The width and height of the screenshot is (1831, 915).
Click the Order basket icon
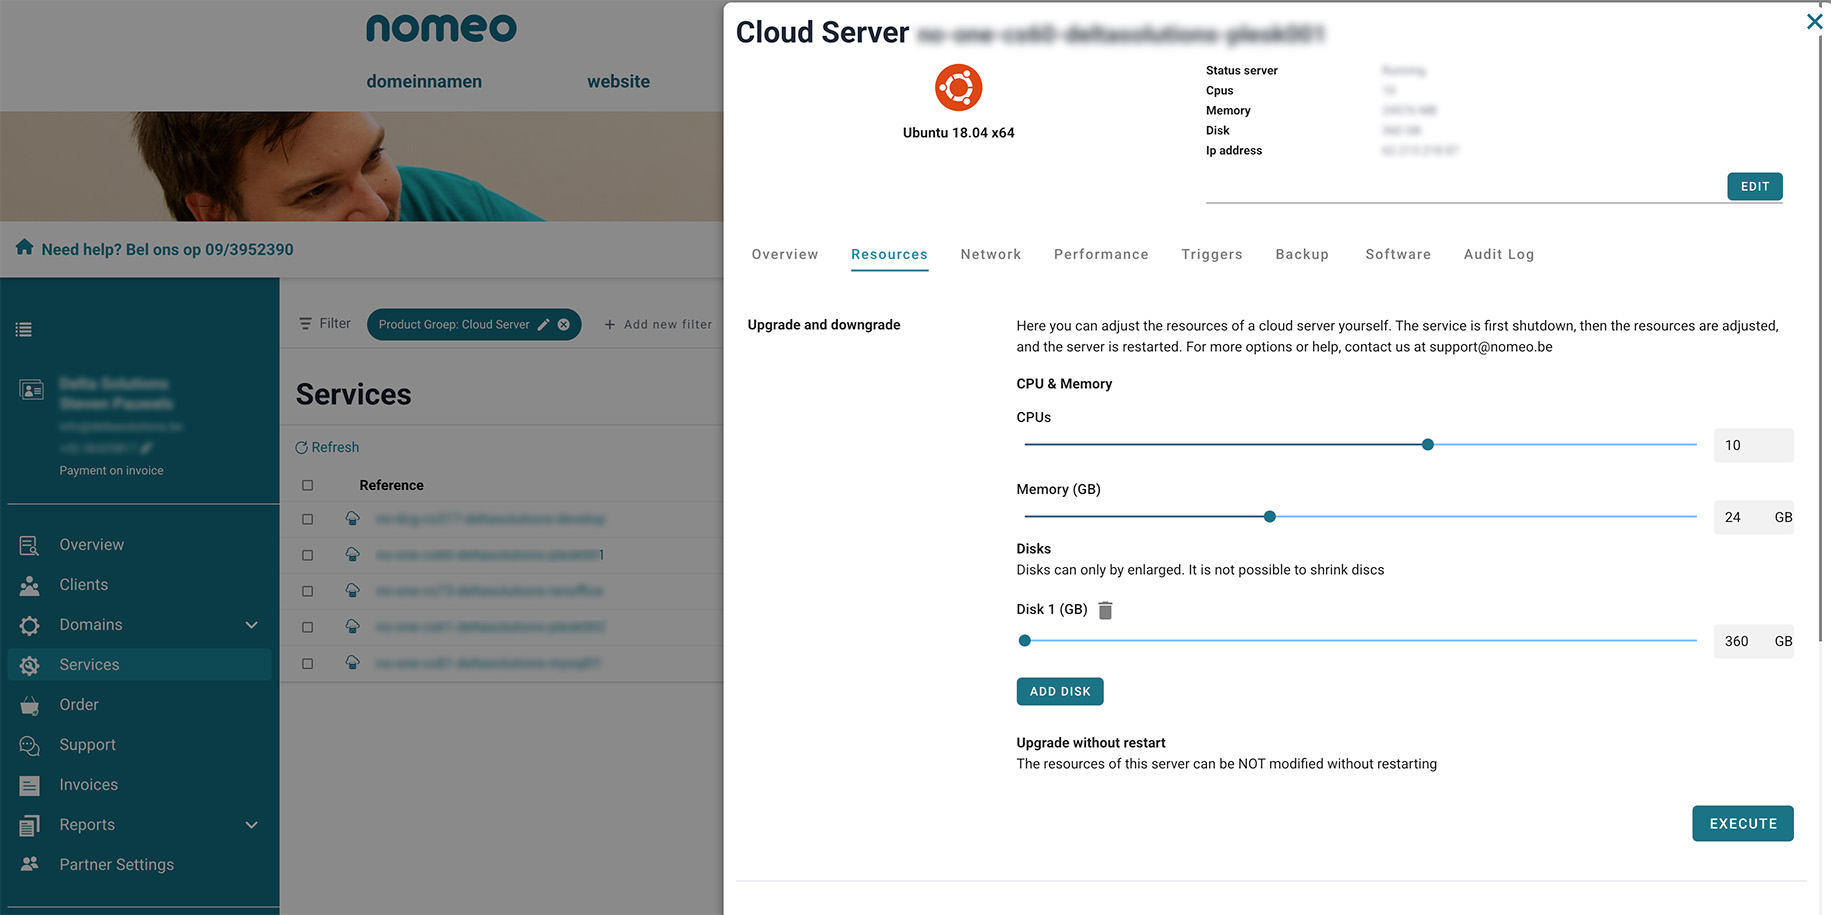coord(29,705)
